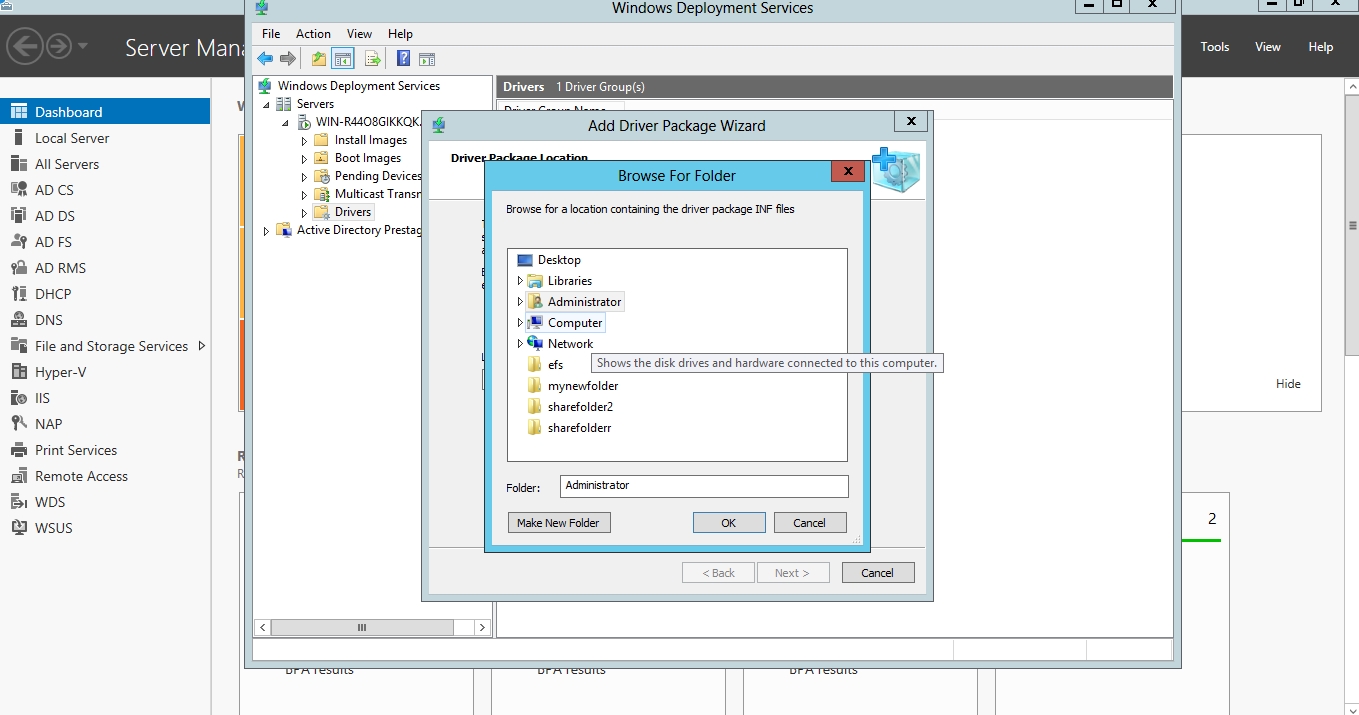
Task: Open the View menu in WDS console
Action: click(x=359, y=34)
